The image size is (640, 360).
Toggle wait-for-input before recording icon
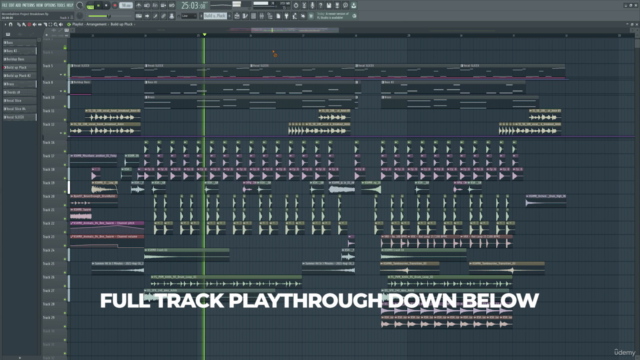point(147,5)
